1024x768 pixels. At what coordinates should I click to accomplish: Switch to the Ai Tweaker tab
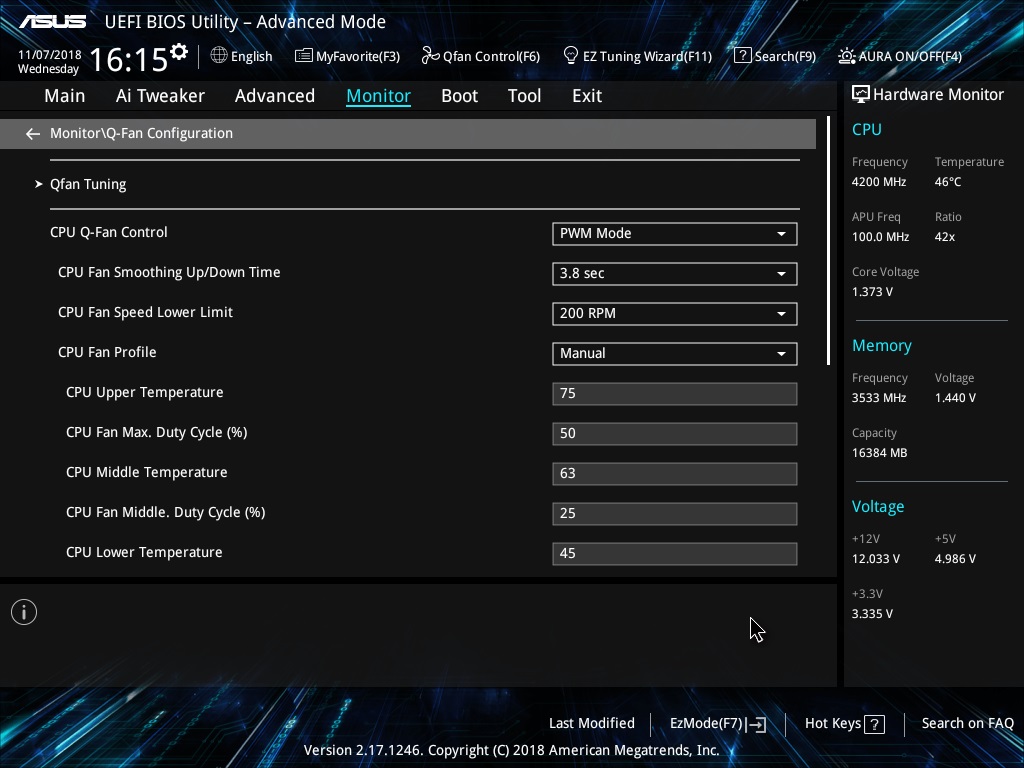pos(160,96)
